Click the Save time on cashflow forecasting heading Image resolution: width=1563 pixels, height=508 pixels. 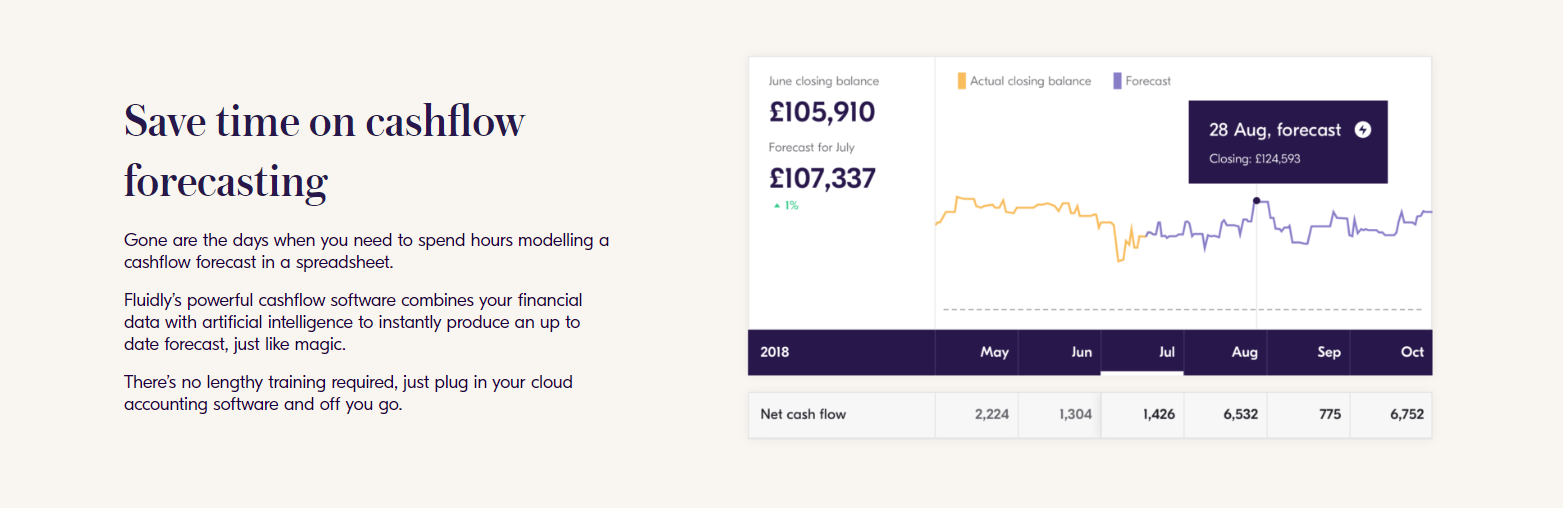[x=324, y=151]
